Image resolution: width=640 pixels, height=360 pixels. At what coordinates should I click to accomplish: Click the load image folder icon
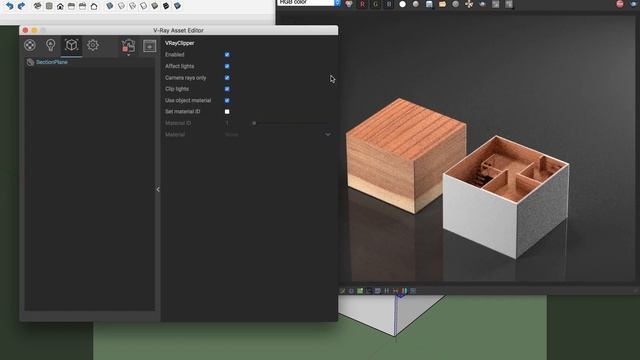tap(442, 4)
